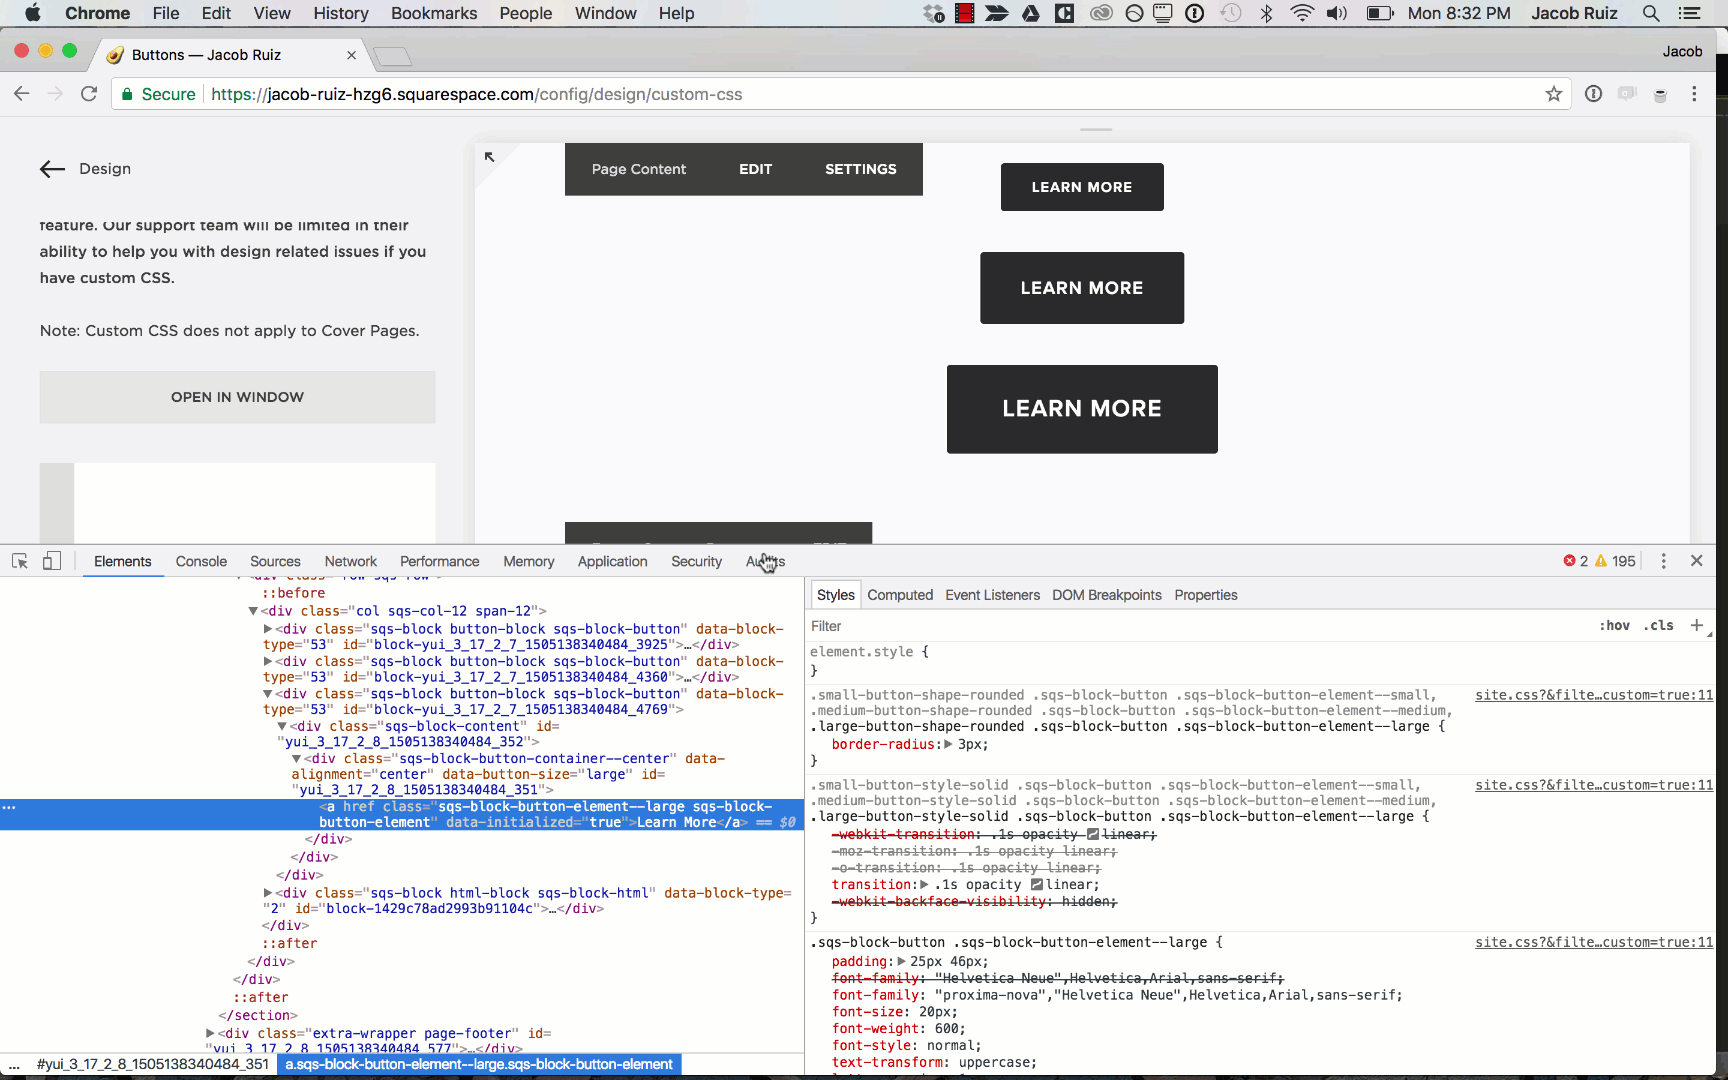
Task: Toggle the :hov element state panel
Action: click(1614, 625)
